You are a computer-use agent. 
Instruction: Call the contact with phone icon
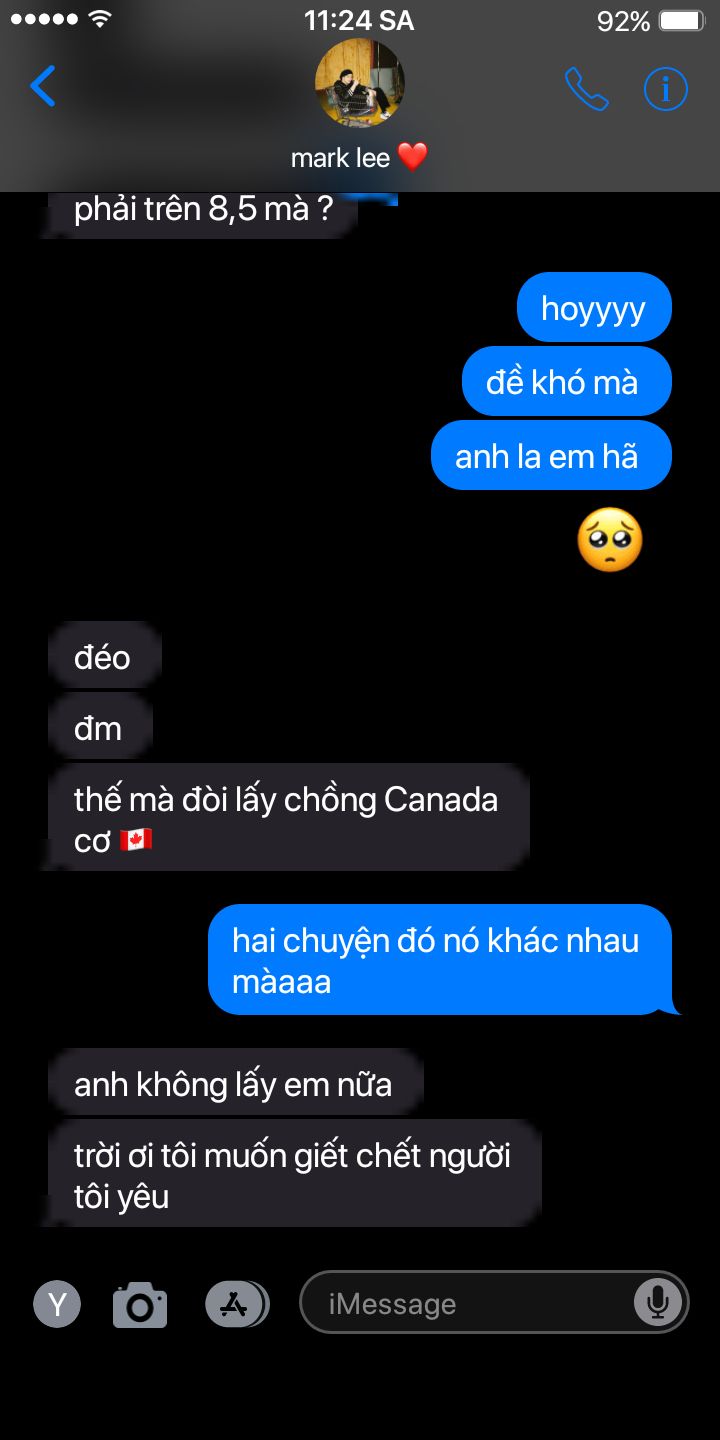pos(587,89)
